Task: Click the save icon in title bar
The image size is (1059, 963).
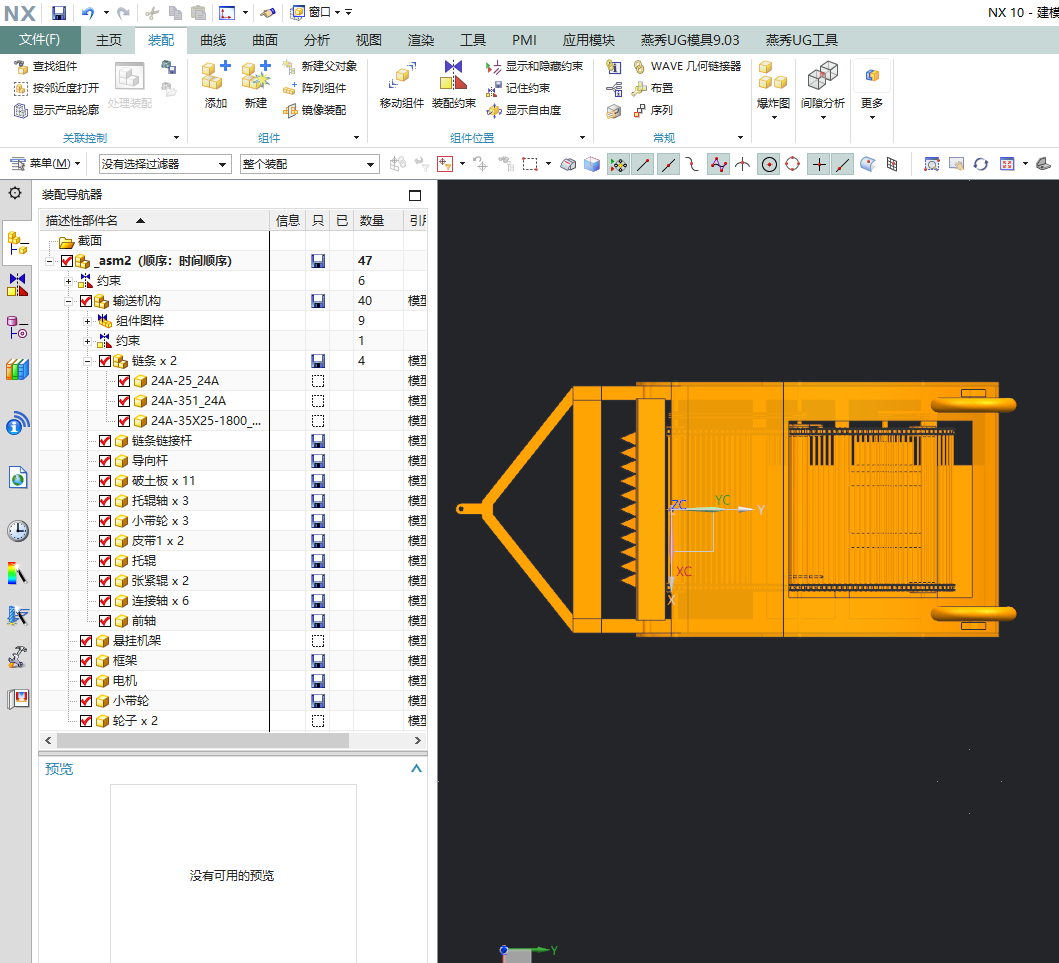Action: 59,12
